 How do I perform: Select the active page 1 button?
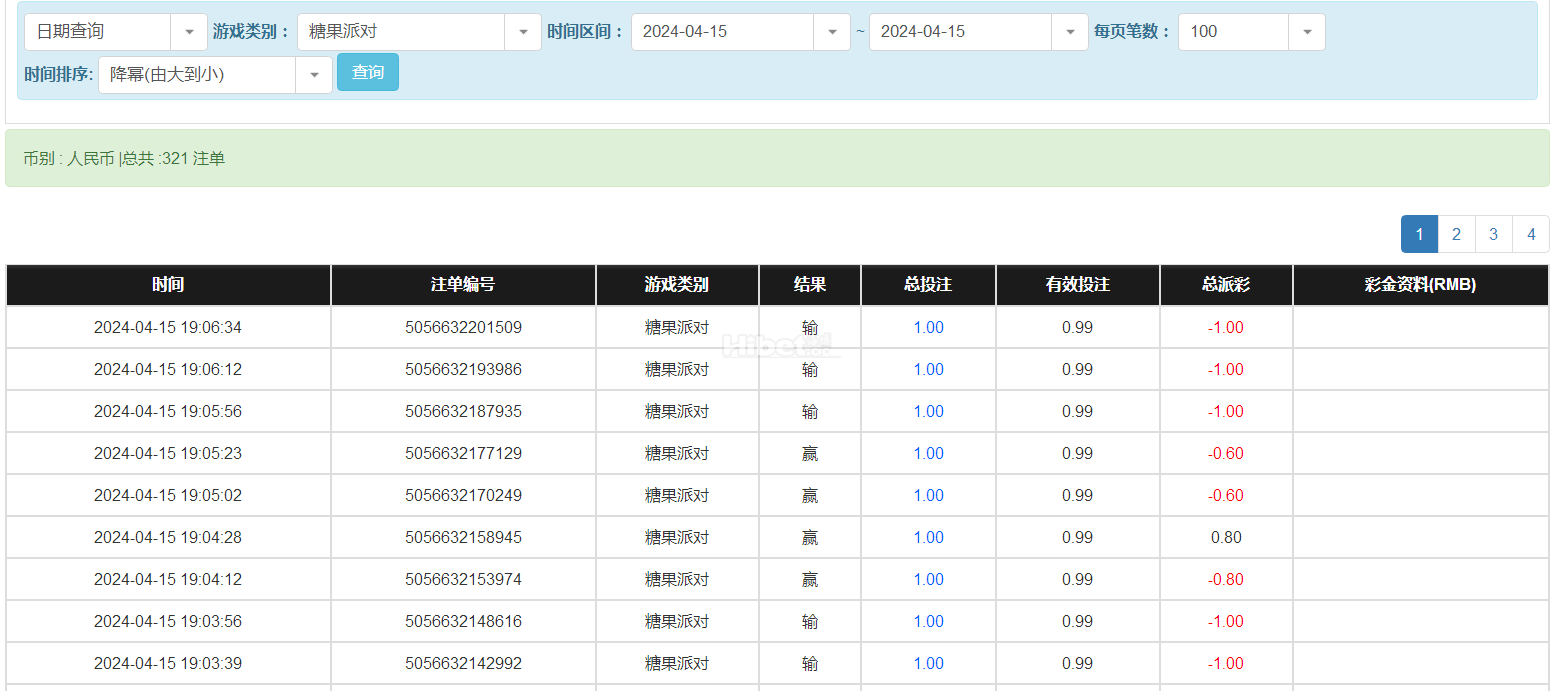(x=1419, y=234)
